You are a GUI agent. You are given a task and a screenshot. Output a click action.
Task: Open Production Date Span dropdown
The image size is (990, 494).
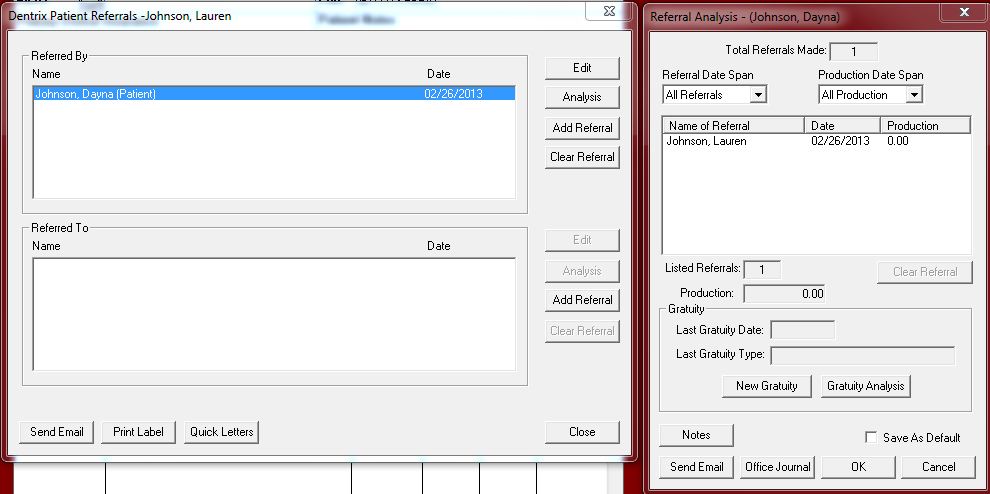(914, 95)
